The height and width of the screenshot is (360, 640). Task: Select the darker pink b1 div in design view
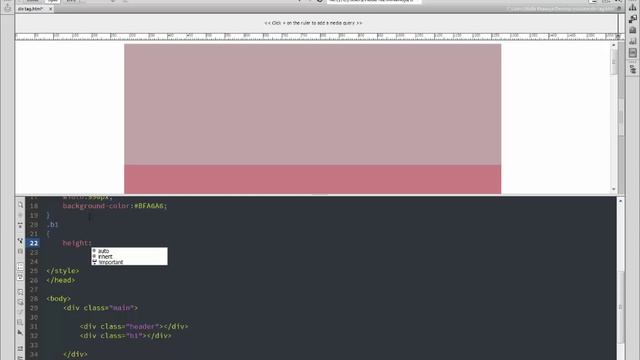pyautogui.click(x=313, y=179)
